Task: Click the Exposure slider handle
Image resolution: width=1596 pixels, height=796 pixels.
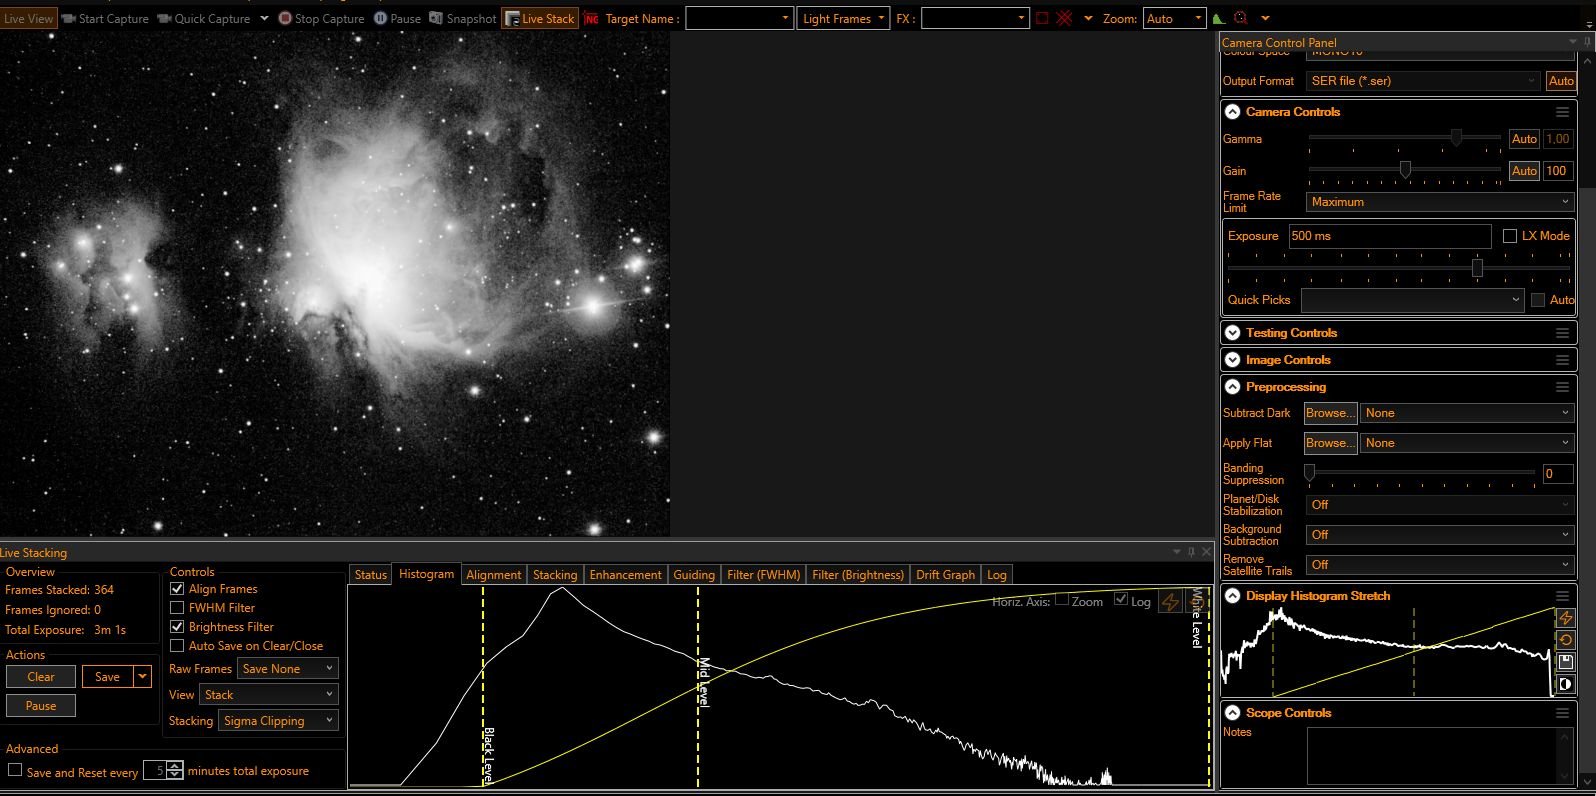Action: [1477, 268]
